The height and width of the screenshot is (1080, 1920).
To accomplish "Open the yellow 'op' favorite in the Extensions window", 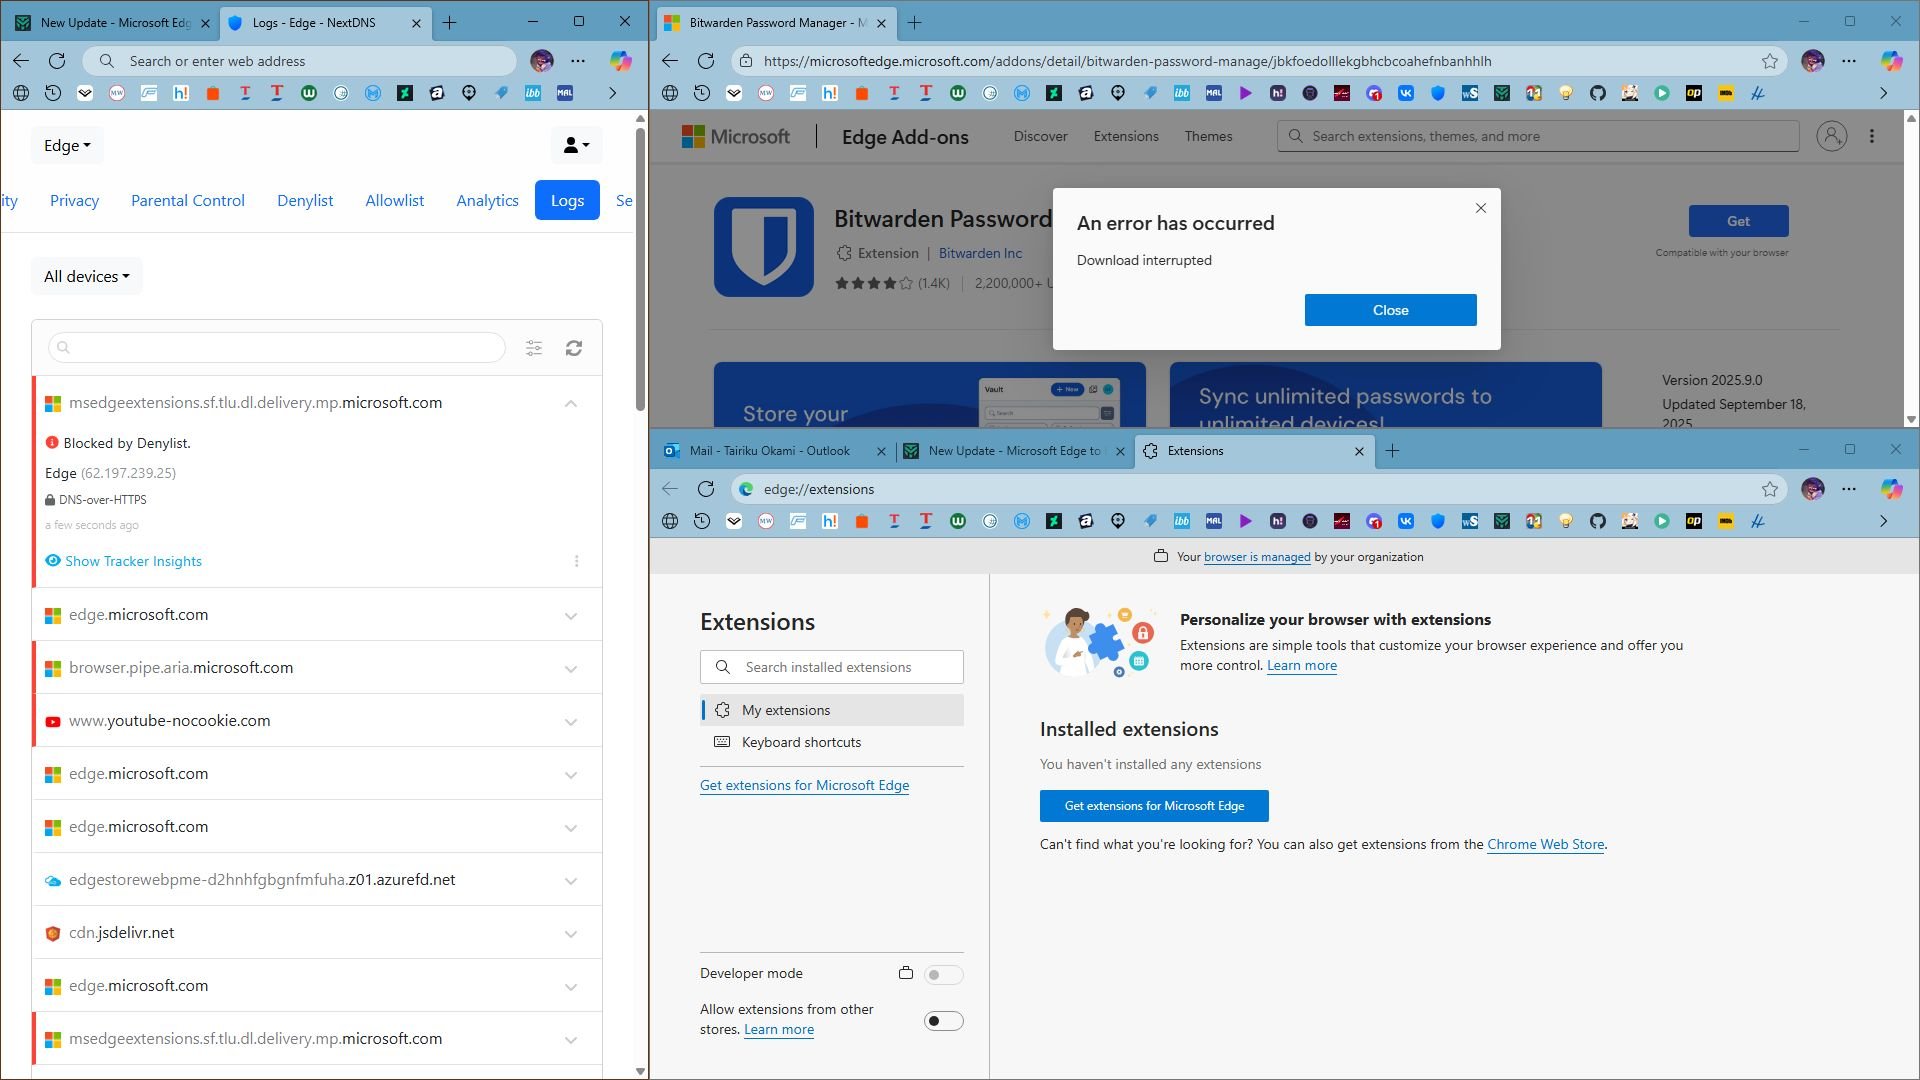I will [1694, 521].
